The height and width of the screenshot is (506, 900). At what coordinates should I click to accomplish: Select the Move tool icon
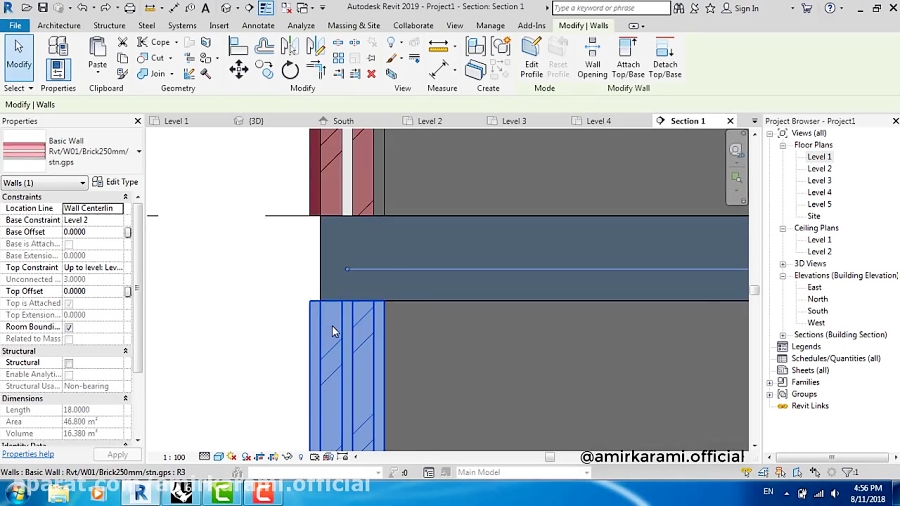coord(238,70)
